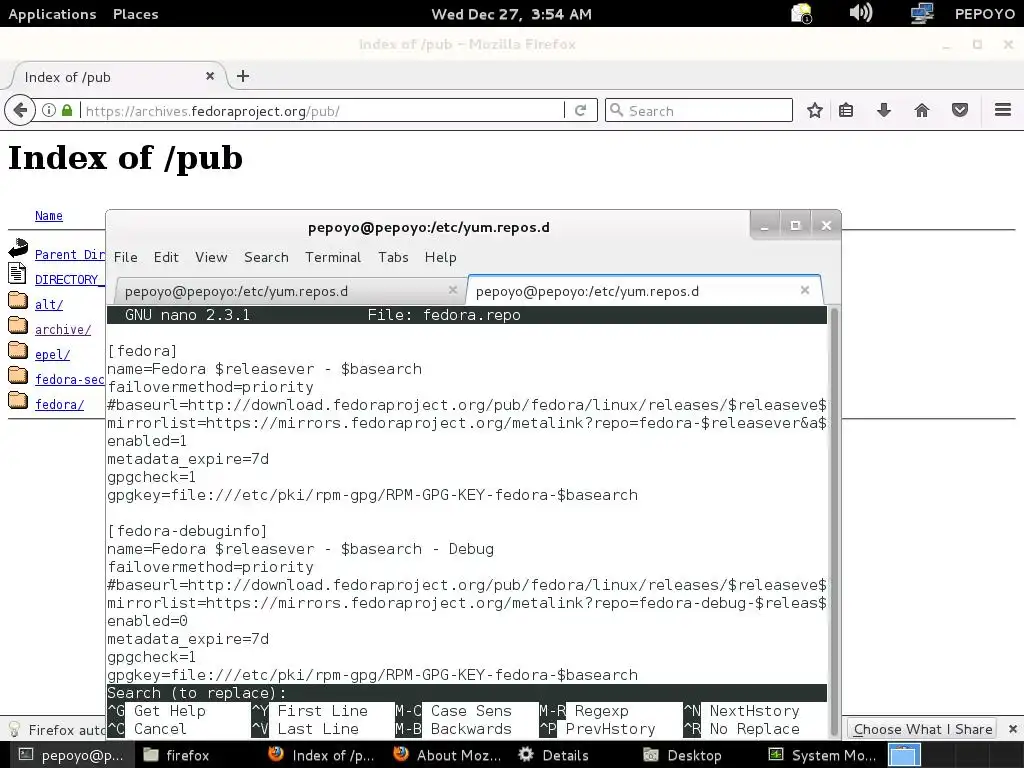Dismiss the Firefox notification bar with X
Viewport: 1024px width, 768px height.
tap(1012, 729)
